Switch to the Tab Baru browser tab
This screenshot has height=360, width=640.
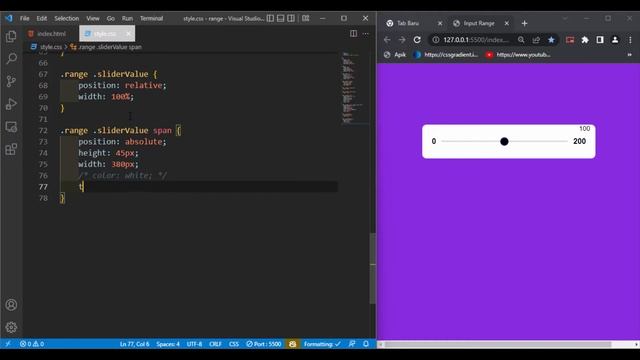(408, 24)
